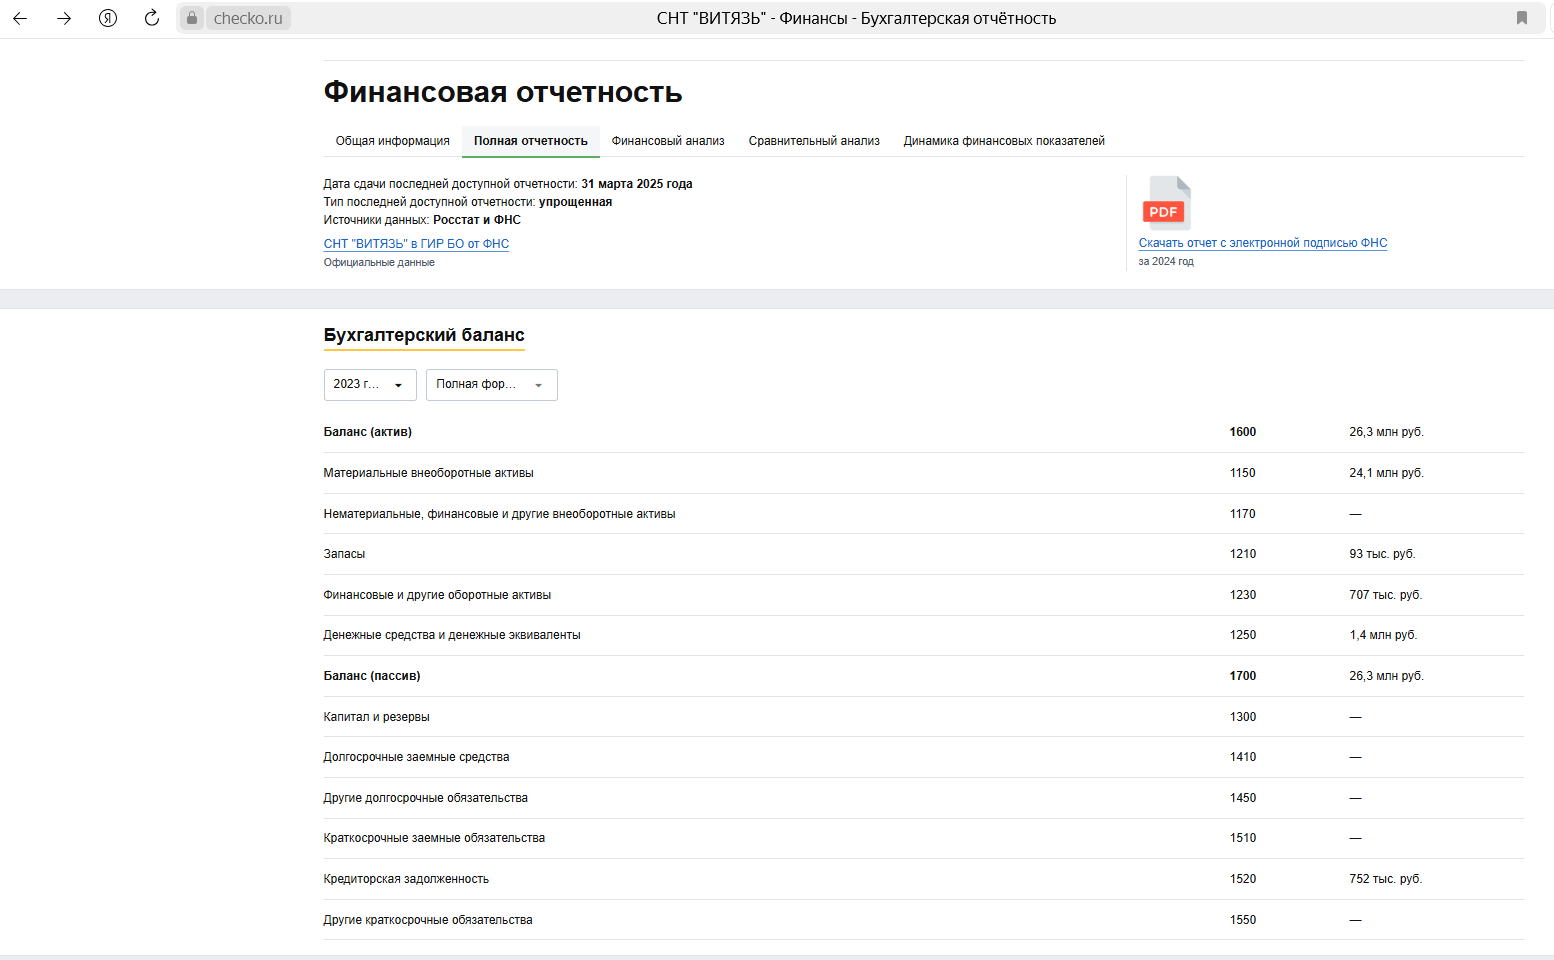Screen dimensions: 1554x960
Task: Open the 'Динамика финансовых показателей' tab
Action: pos(1004,141)
